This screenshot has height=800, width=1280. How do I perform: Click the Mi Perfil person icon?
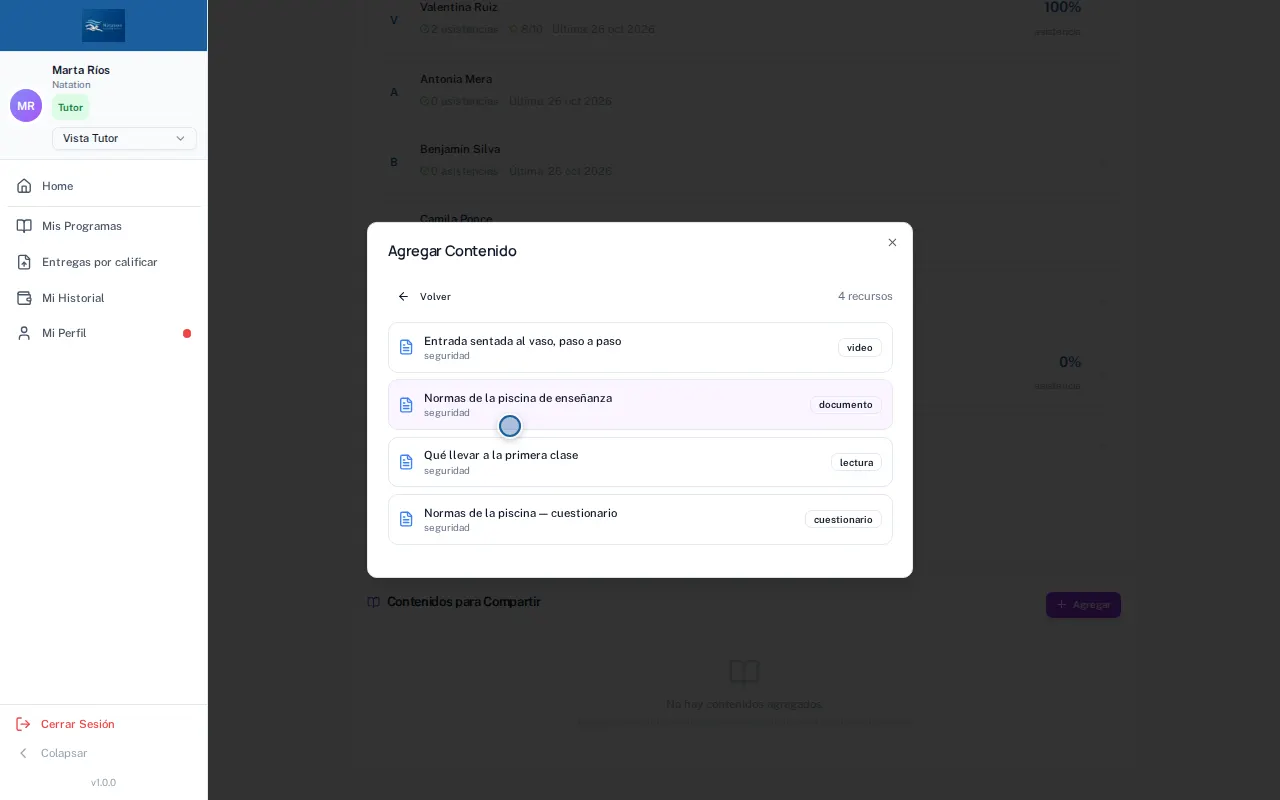click(24, 333)
